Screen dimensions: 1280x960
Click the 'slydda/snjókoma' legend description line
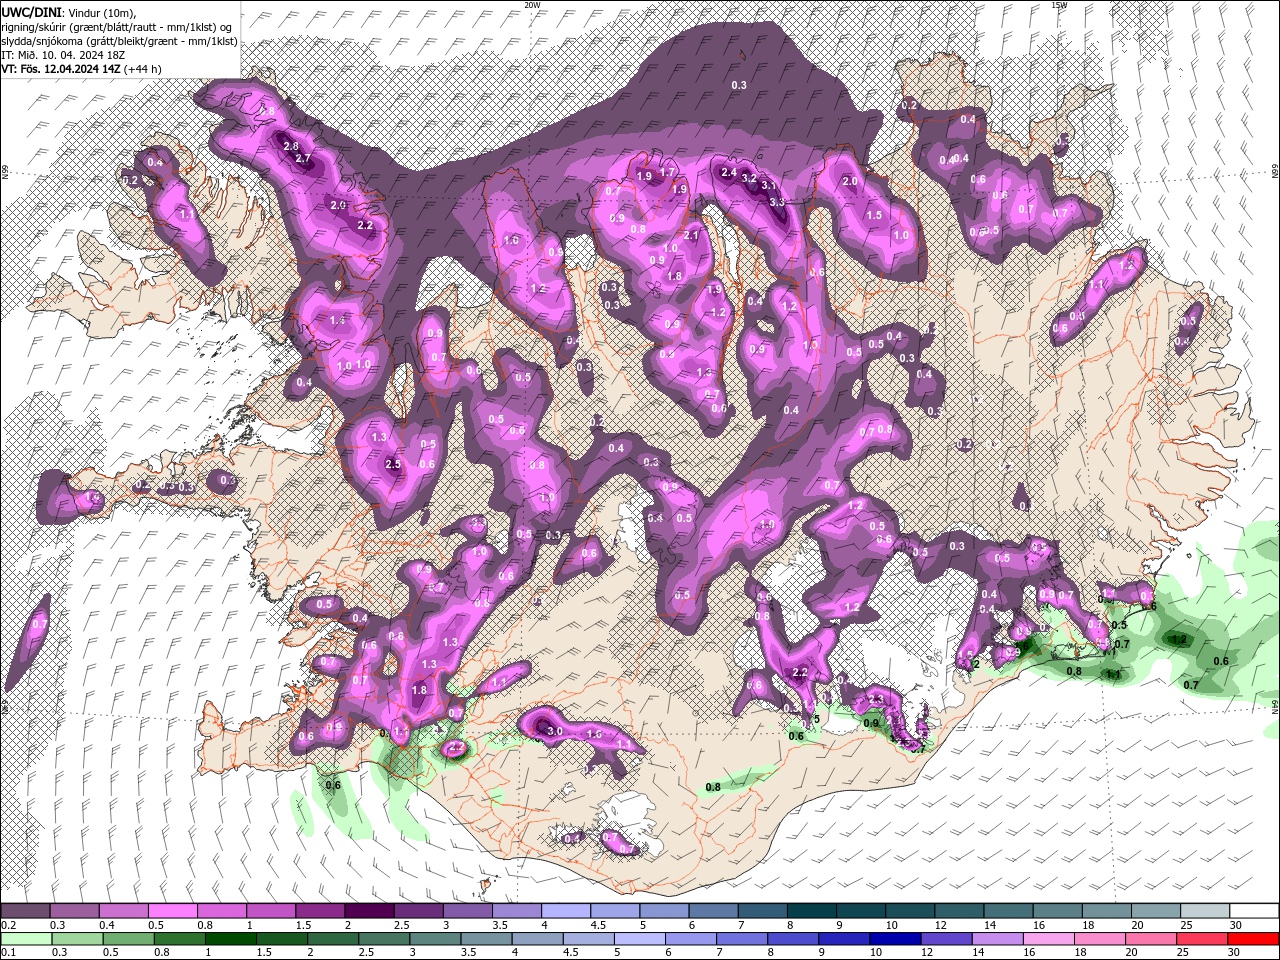pyautogui.click(x=119, y=41)
